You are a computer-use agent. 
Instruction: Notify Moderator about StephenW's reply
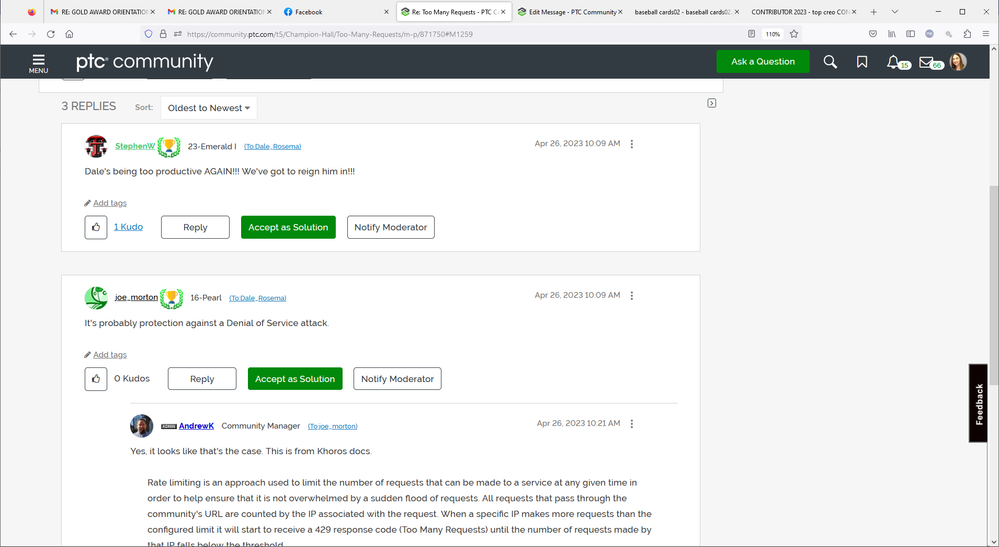pos(391,227)
